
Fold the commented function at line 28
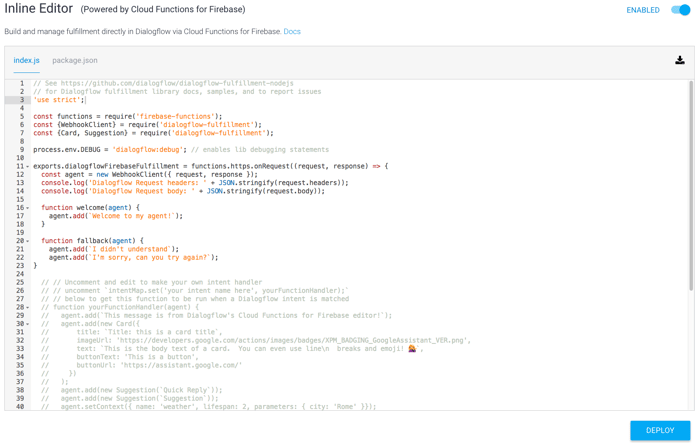coord(28,308)
